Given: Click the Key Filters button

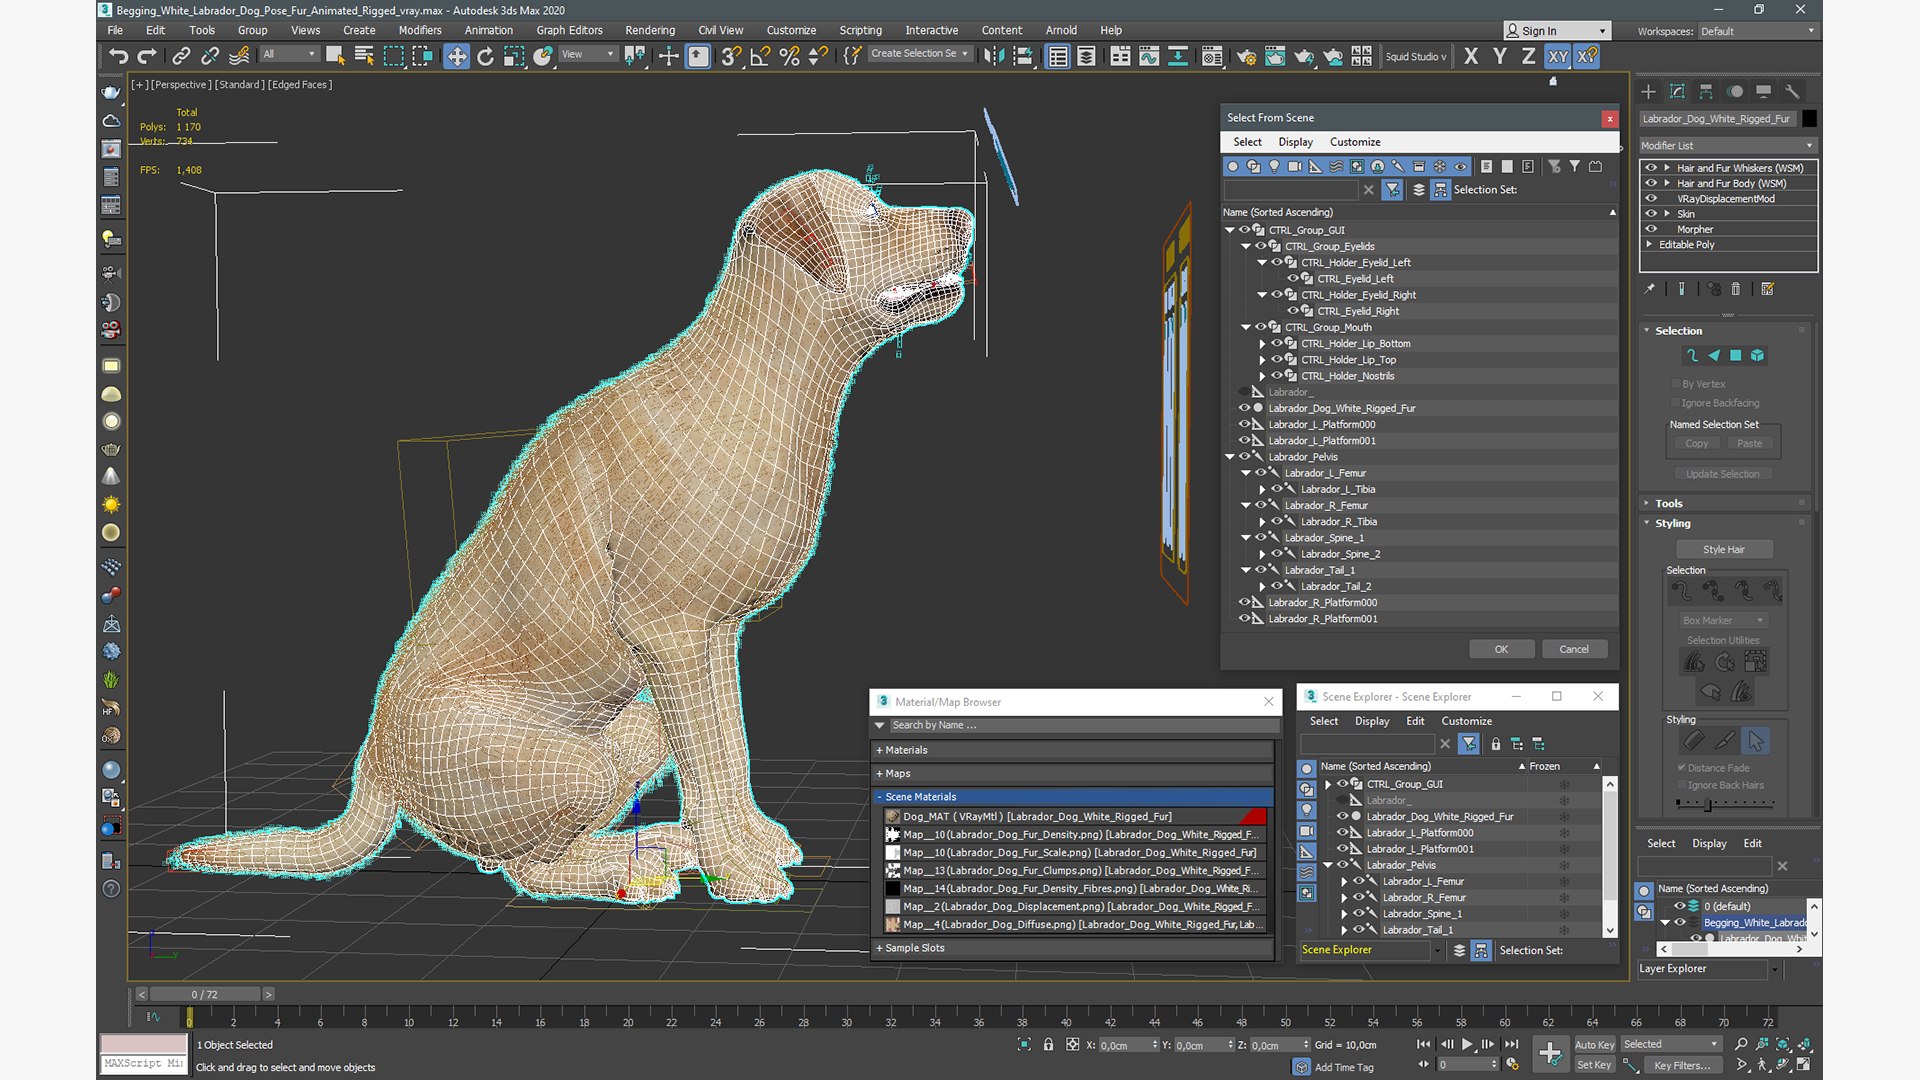Looking at the screenshot, I should 1682,1065.
